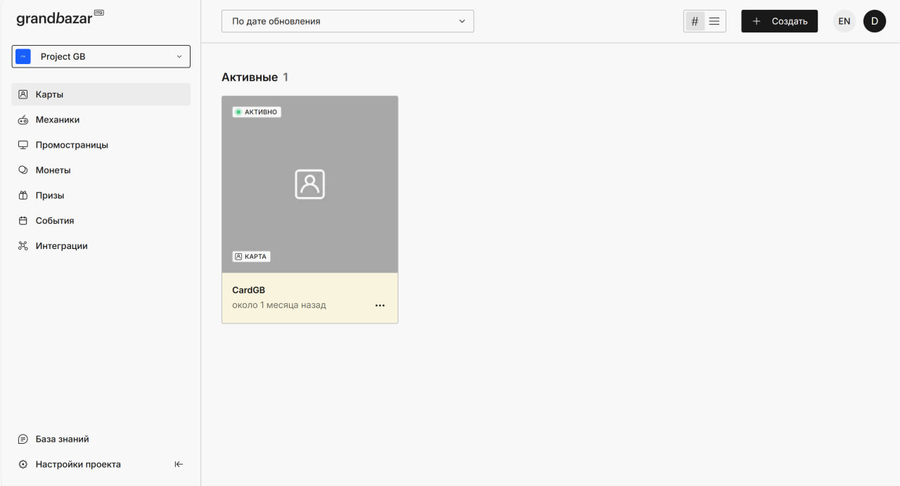This screenshot has width=900, height=486.
Task: Go to Настройки проекта
Action: pos(78,464)
